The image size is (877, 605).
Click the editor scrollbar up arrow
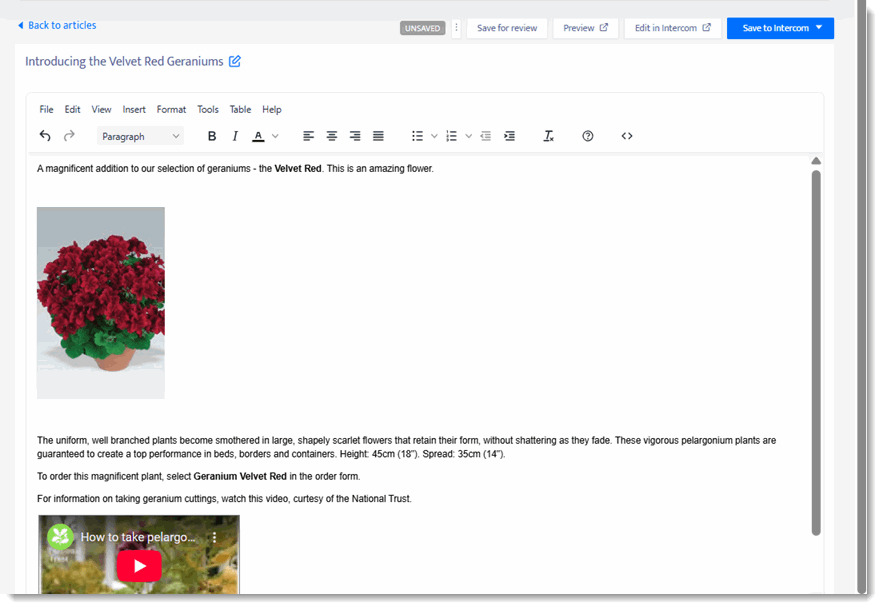point(816,161)
